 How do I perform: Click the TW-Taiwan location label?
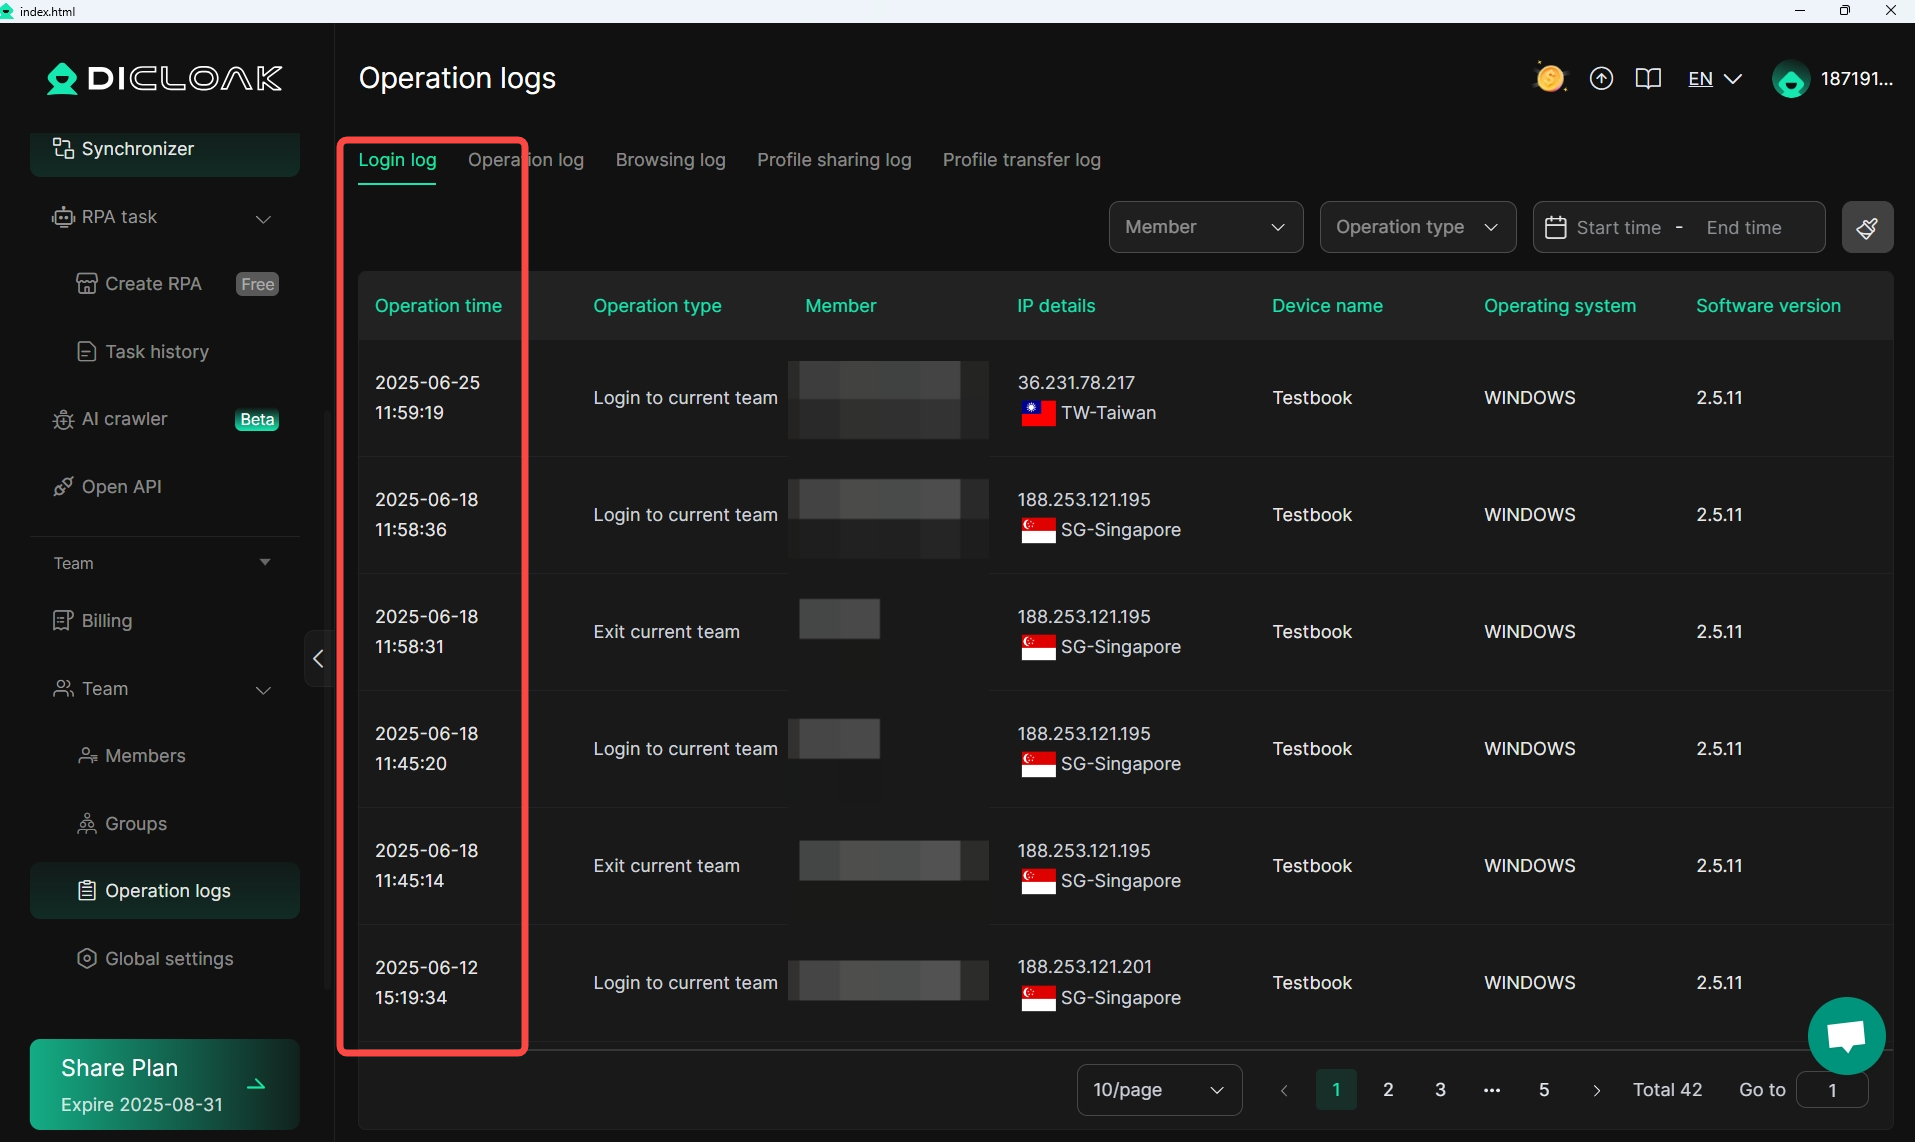click(1108, 412)
